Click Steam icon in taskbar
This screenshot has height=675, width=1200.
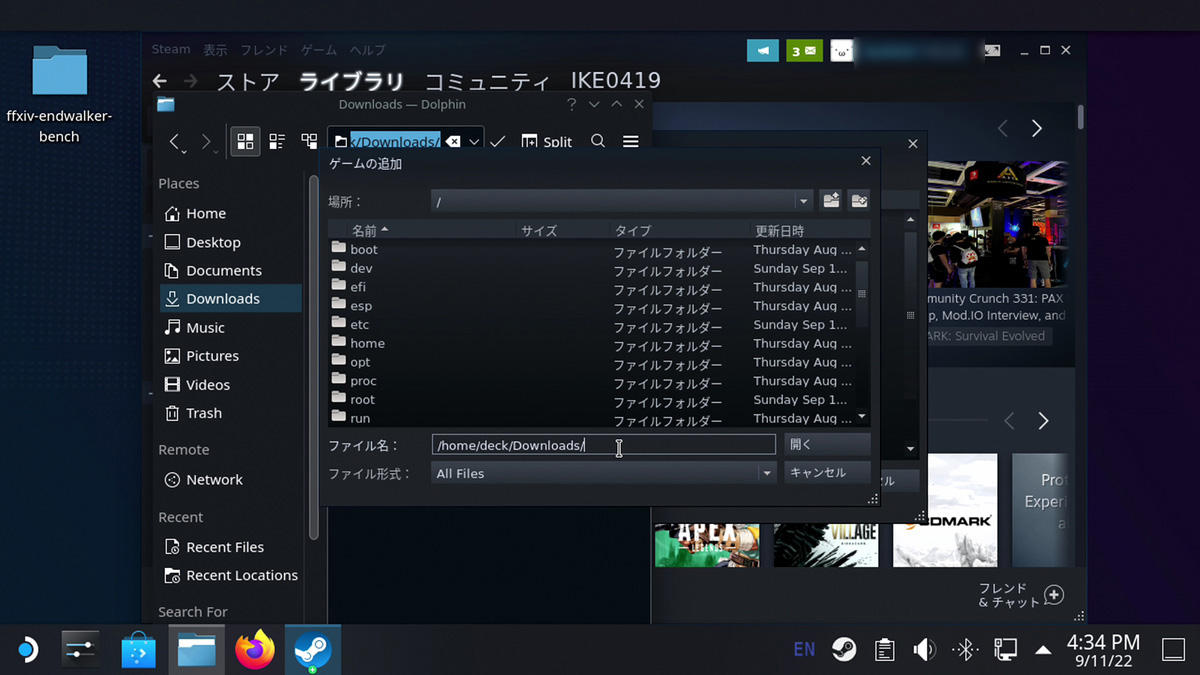coord(313,651)
